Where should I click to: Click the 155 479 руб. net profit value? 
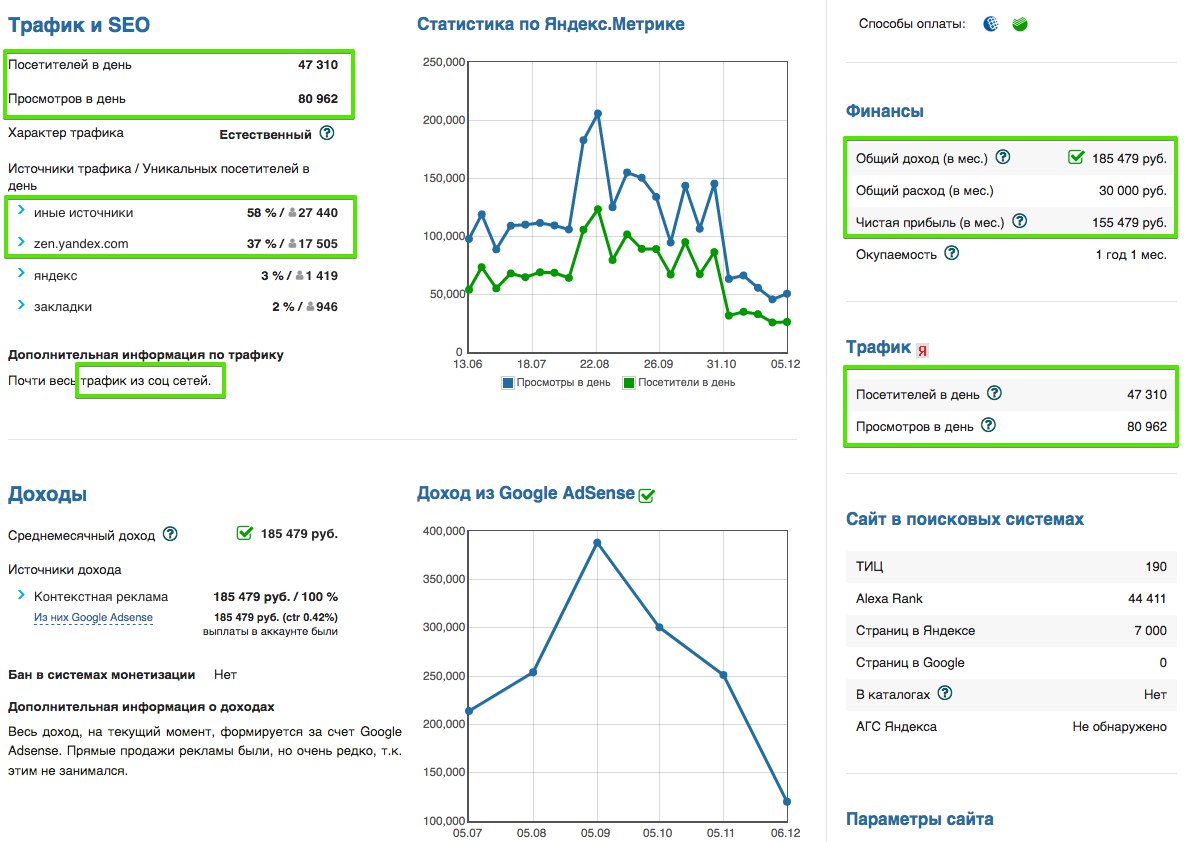click(1129, 223)
